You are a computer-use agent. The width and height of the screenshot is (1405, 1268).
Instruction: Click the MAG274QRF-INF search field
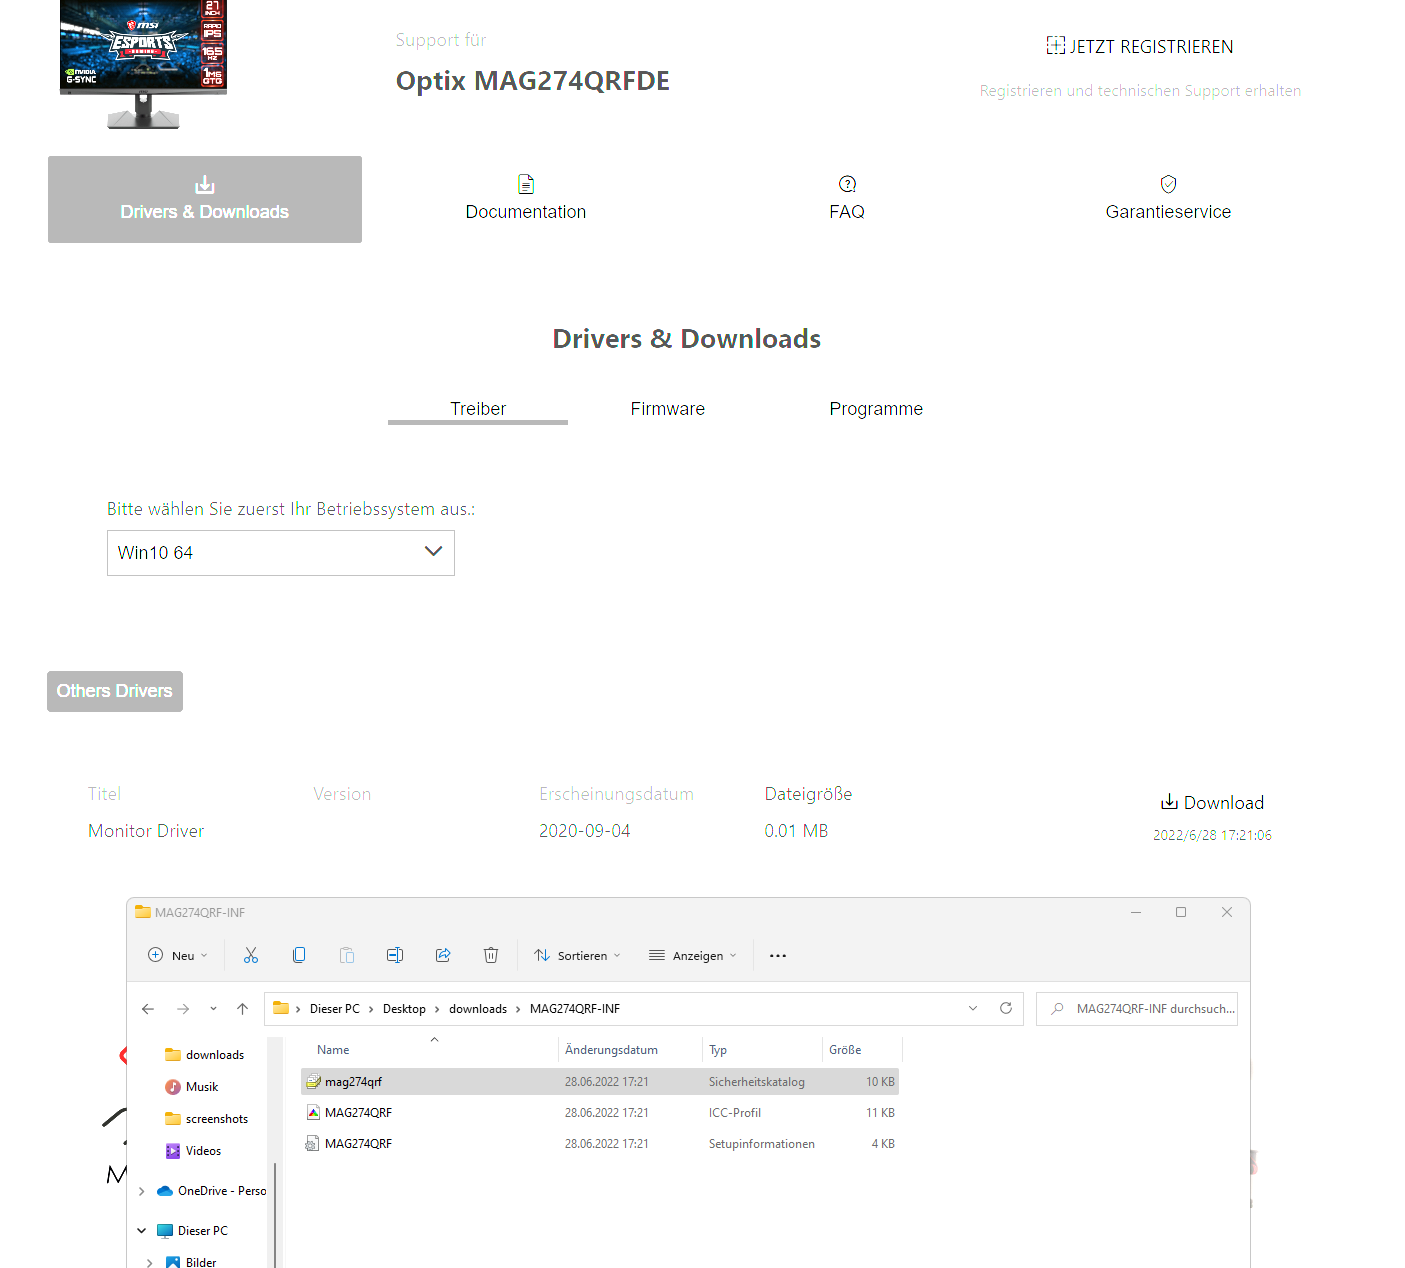(x=1137, y=1009)
